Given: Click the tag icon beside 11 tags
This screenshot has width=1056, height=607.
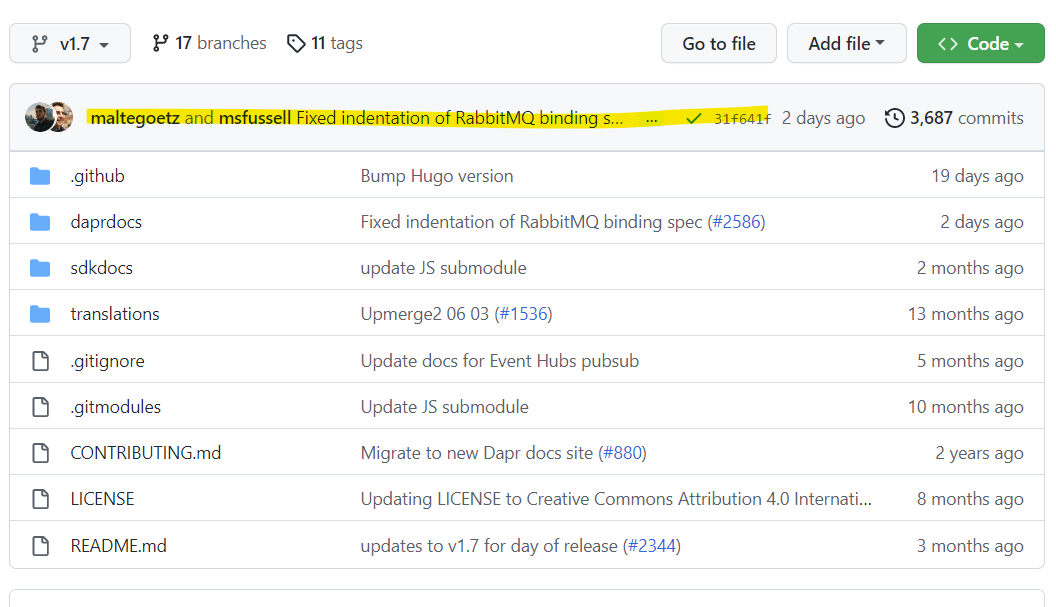Looking at the screenshot, I should (x=296, y=44).
